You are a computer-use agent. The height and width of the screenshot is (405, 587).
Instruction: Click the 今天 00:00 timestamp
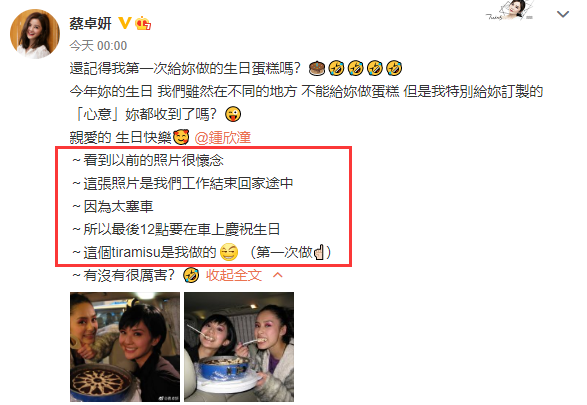tap(98, 46)
